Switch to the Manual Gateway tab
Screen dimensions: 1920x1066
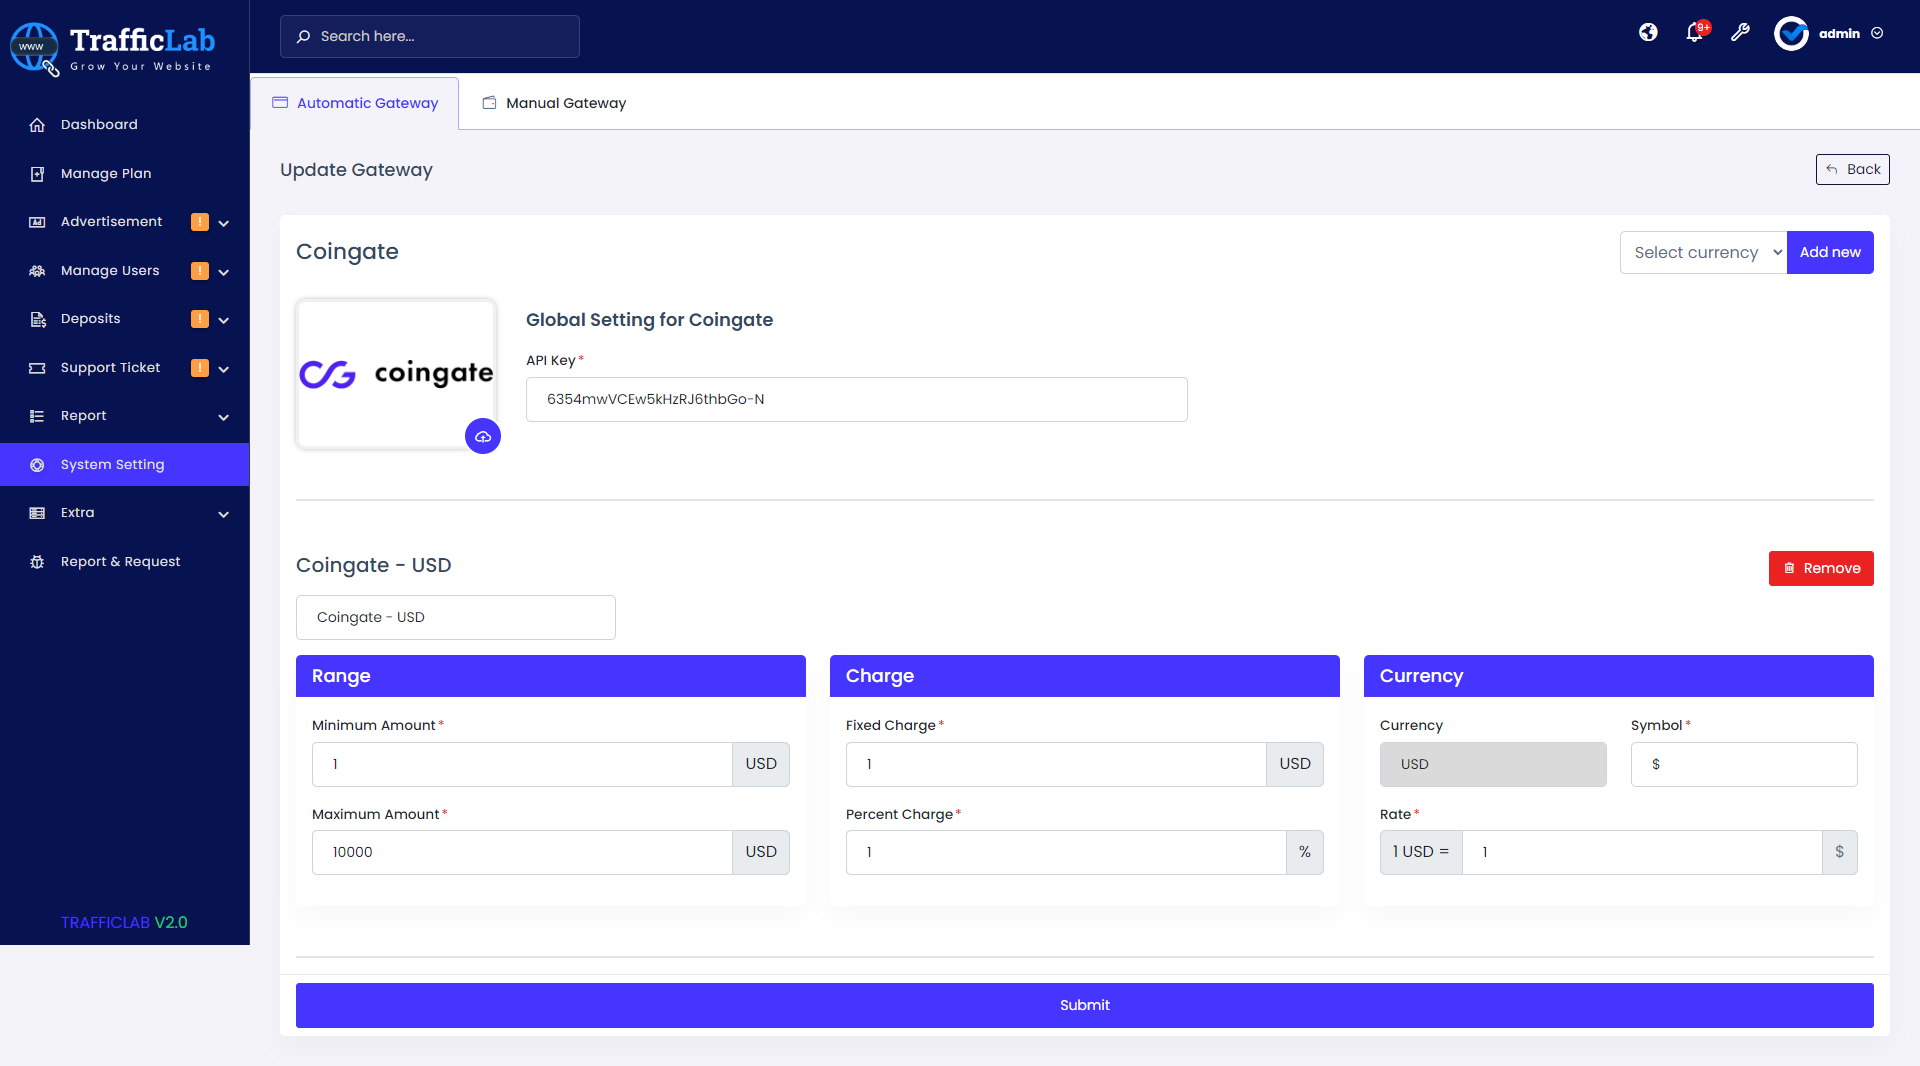coord(553,102)
